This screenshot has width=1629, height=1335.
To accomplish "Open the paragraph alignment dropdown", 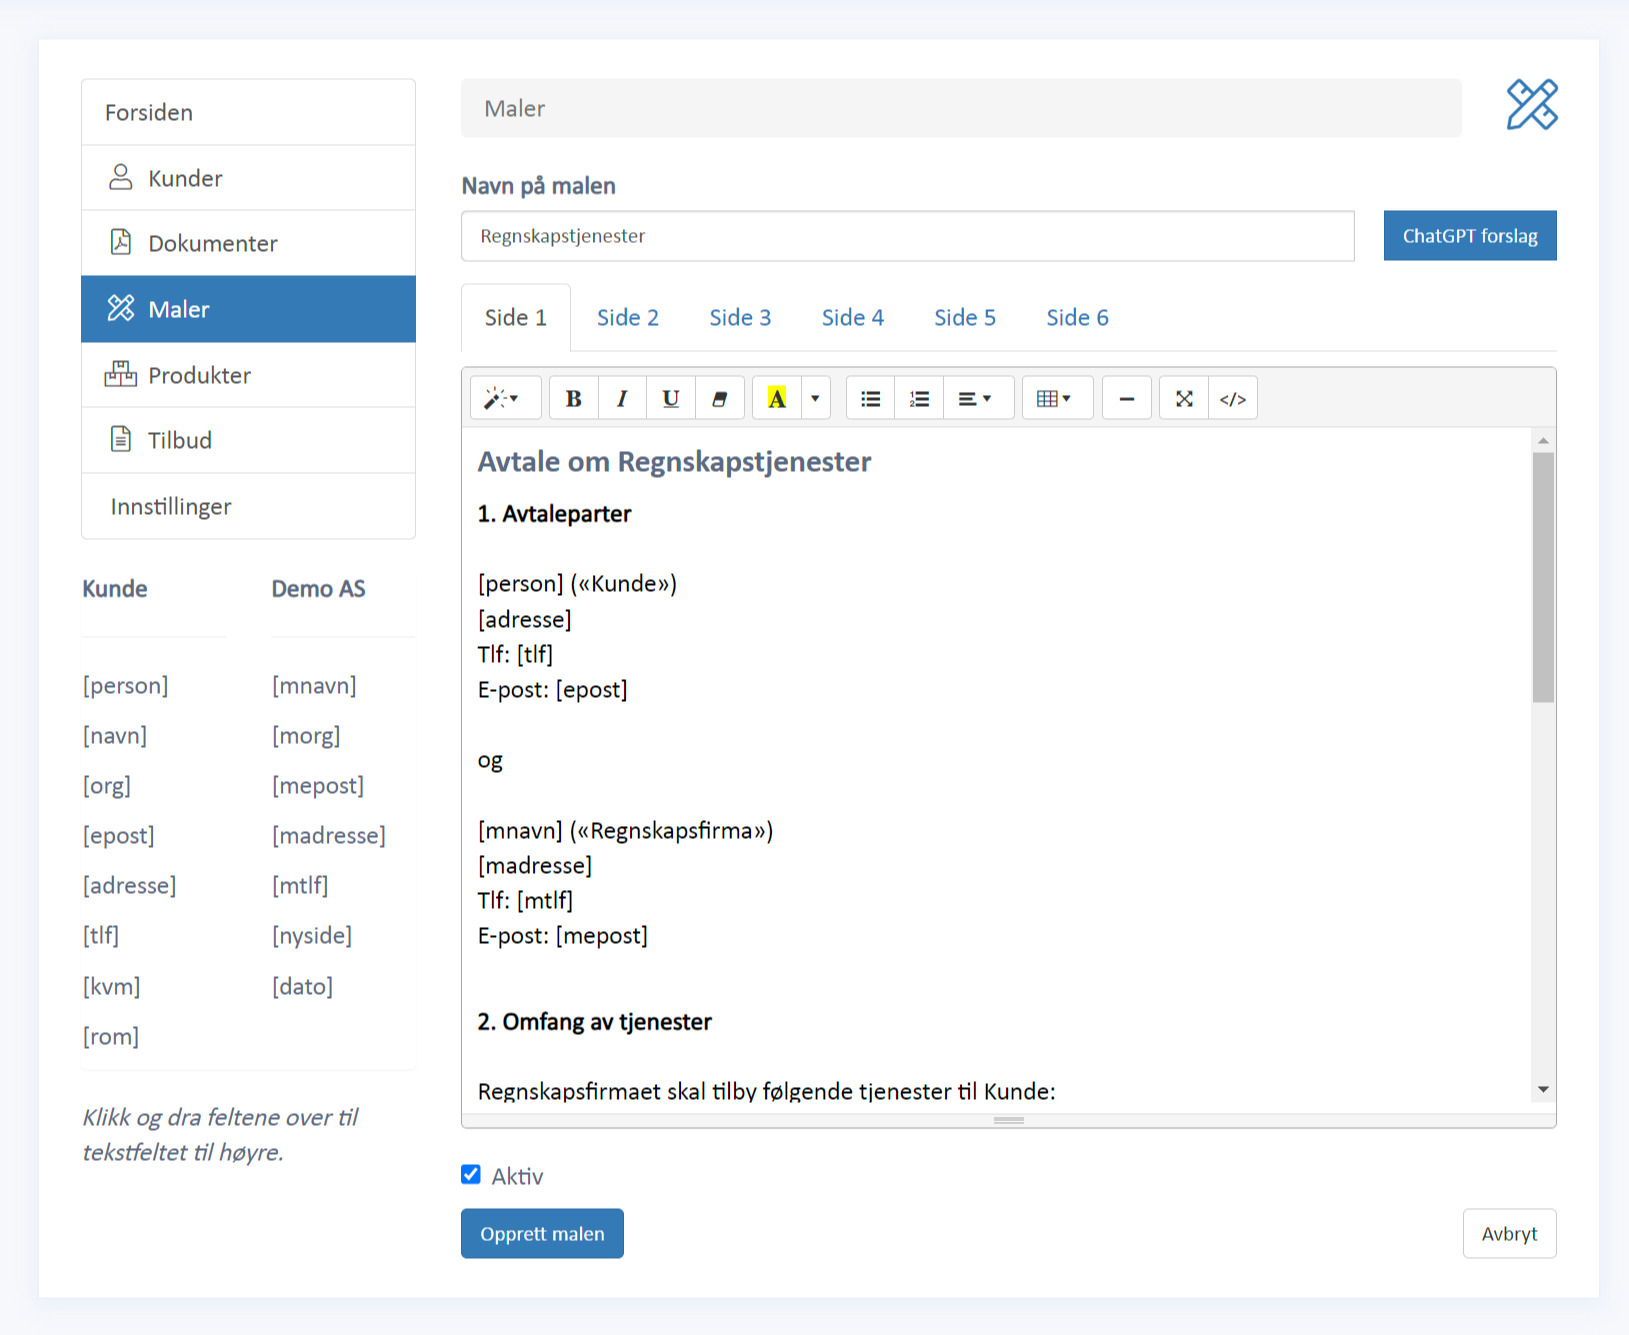I will point(975,399).
